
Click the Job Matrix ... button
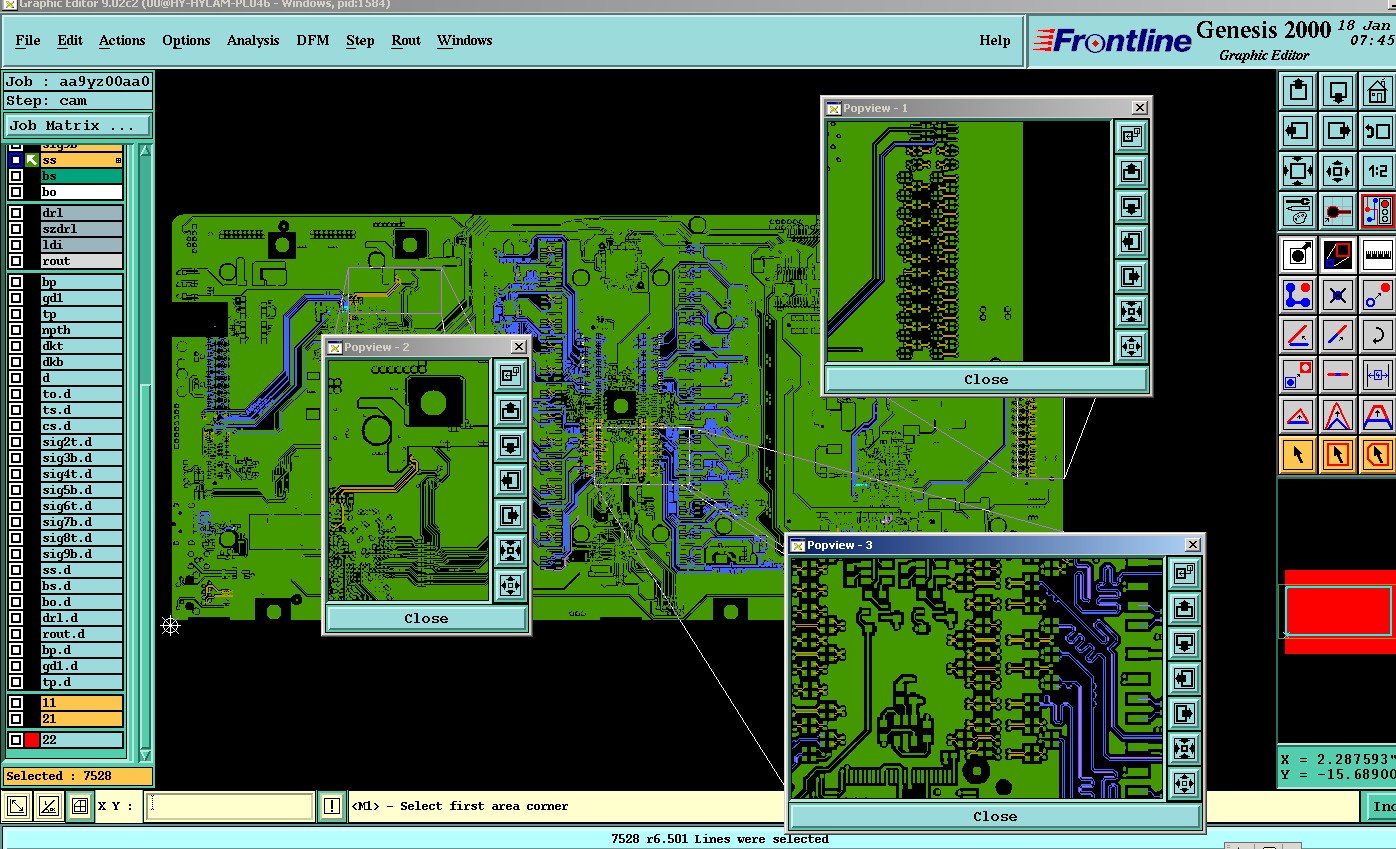point(78,125)
